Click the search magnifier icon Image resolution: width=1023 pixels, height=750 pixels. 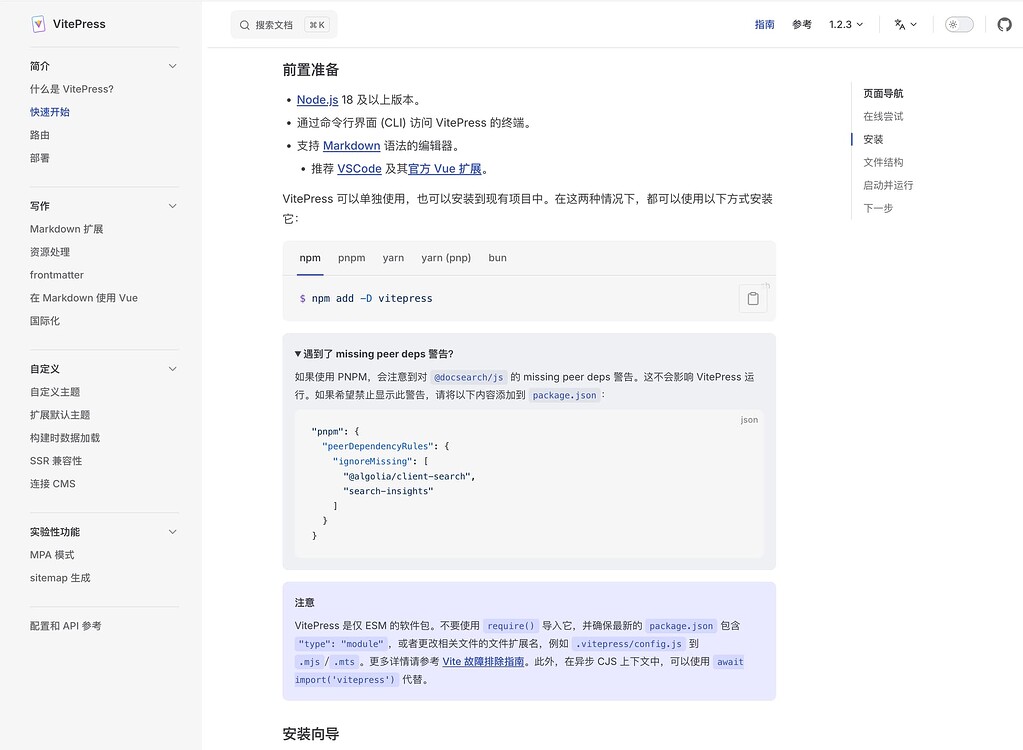click(x=243, y=23)
